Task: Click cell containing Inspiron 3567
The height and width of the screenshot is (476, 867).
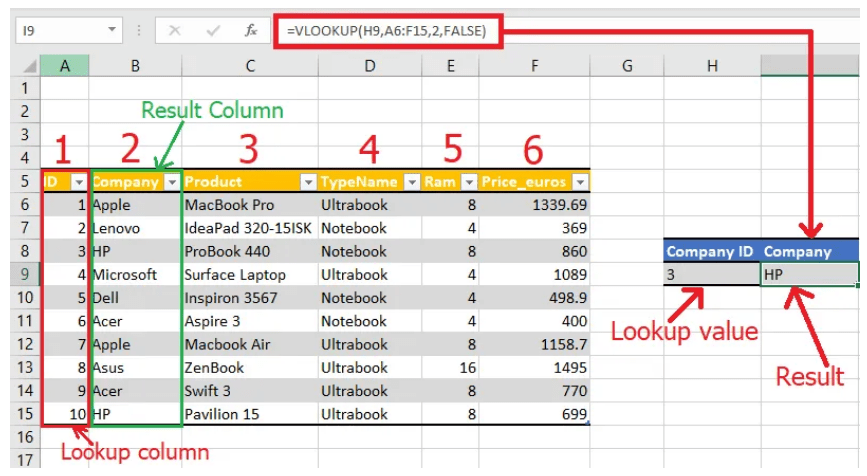Action: [x=250, y=297]
